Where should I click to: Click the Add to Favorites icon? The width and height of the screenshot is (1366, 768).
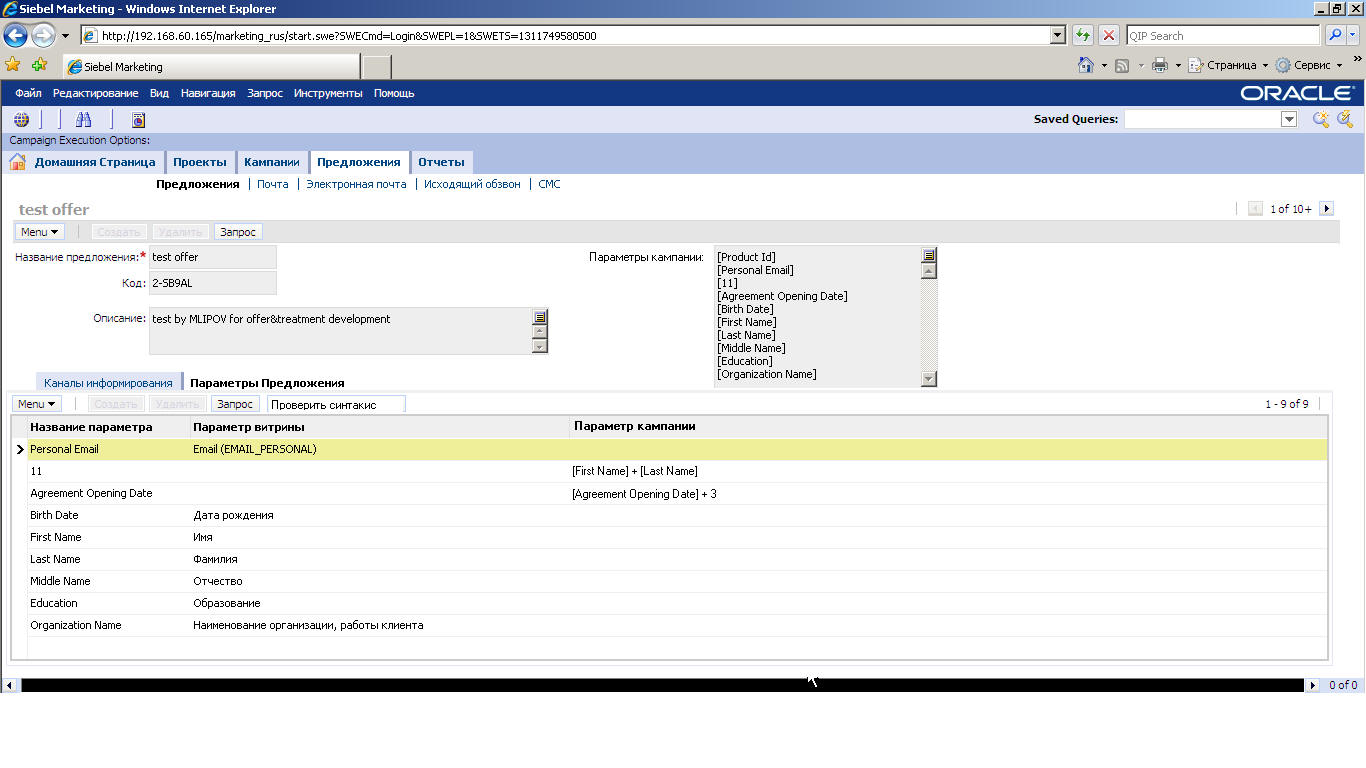pos(40,65)
